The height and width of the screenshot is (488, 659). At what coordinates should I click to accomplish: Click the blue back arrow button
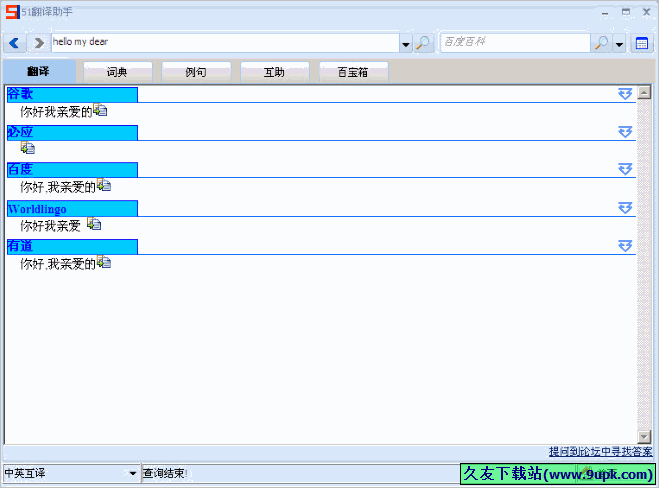[x=15, y=43]
